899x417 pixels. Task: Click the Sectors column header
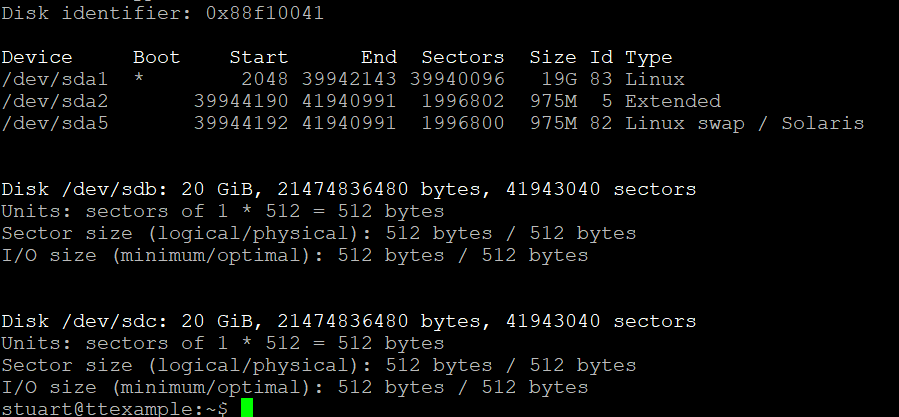(x=462, y=57)
